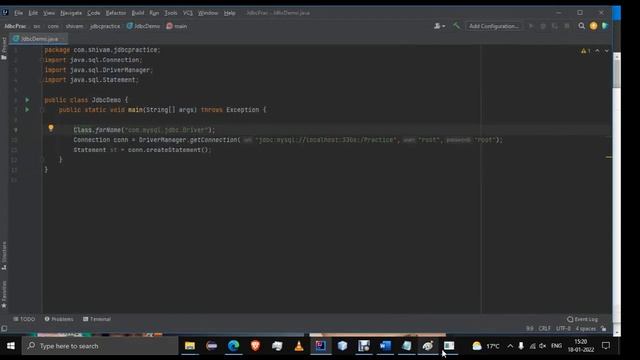Image resolution: width=640 pixels, height=360 pixels.
Task: Click ENG language indicator in tray
Action: pyautogui.click(x=556, y=346)
